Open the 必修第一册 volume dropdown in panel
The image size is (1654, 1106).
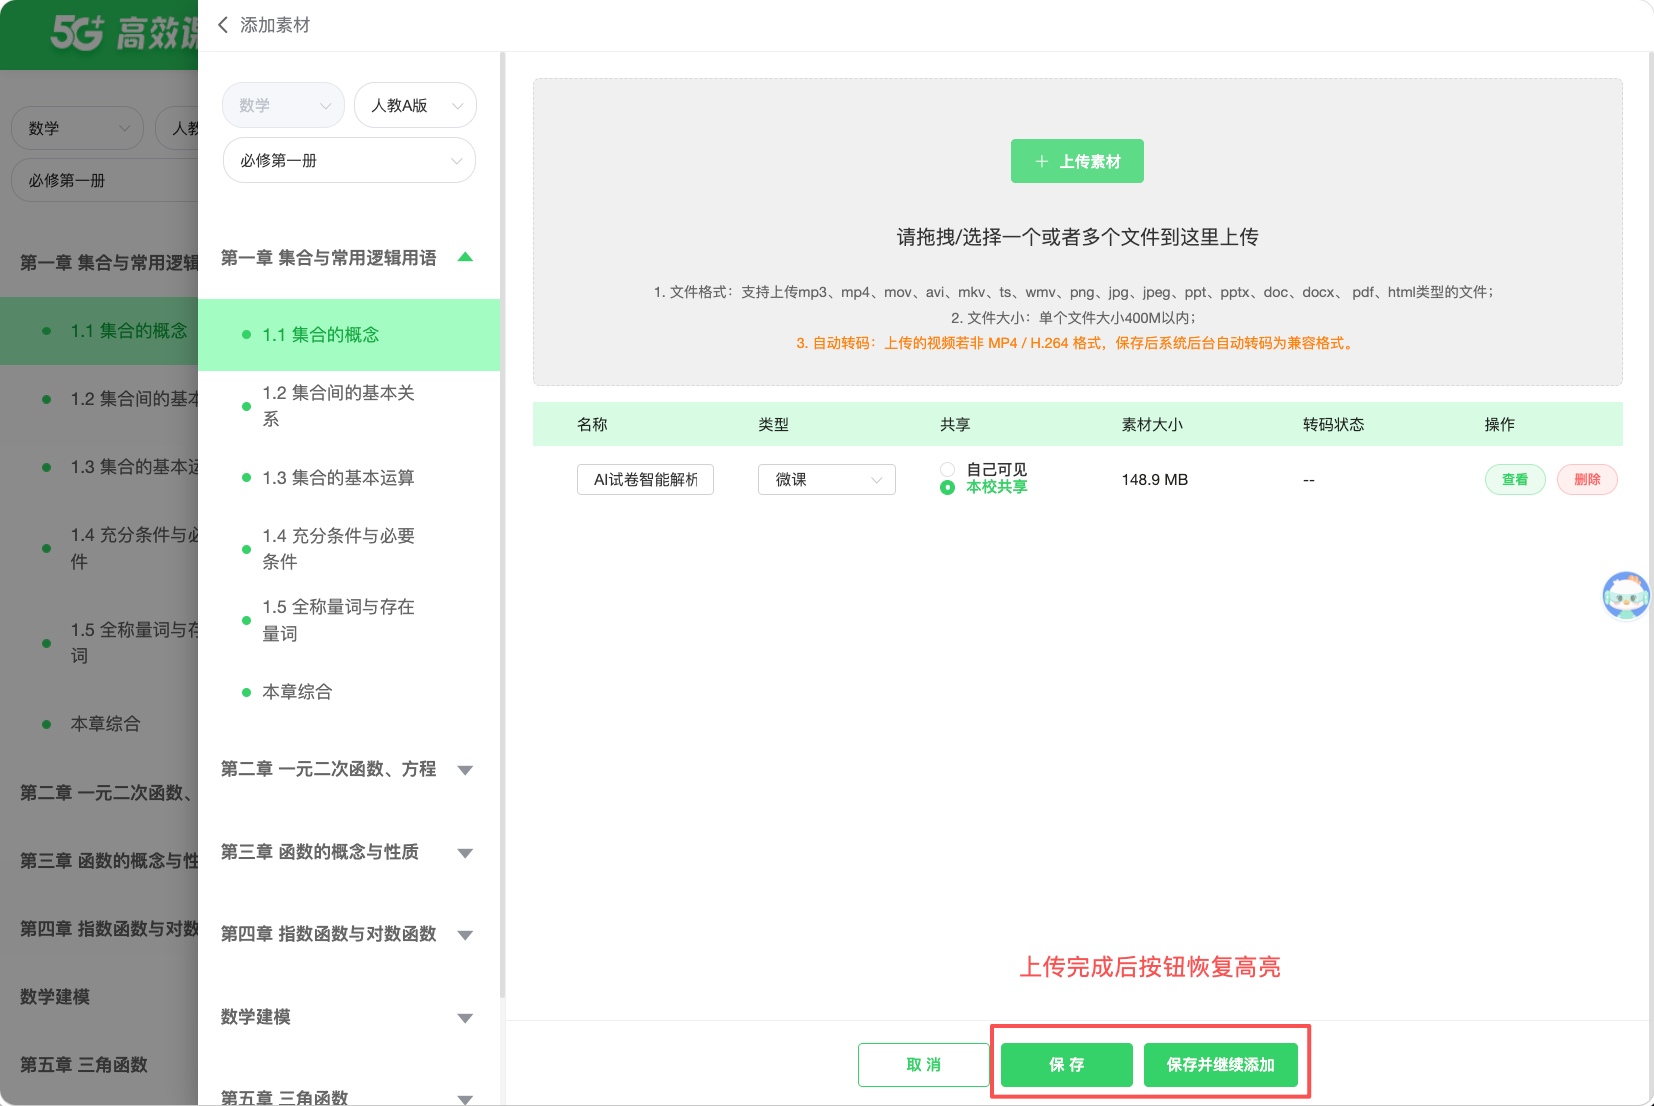pyautogui.click(x=349, y=160)
